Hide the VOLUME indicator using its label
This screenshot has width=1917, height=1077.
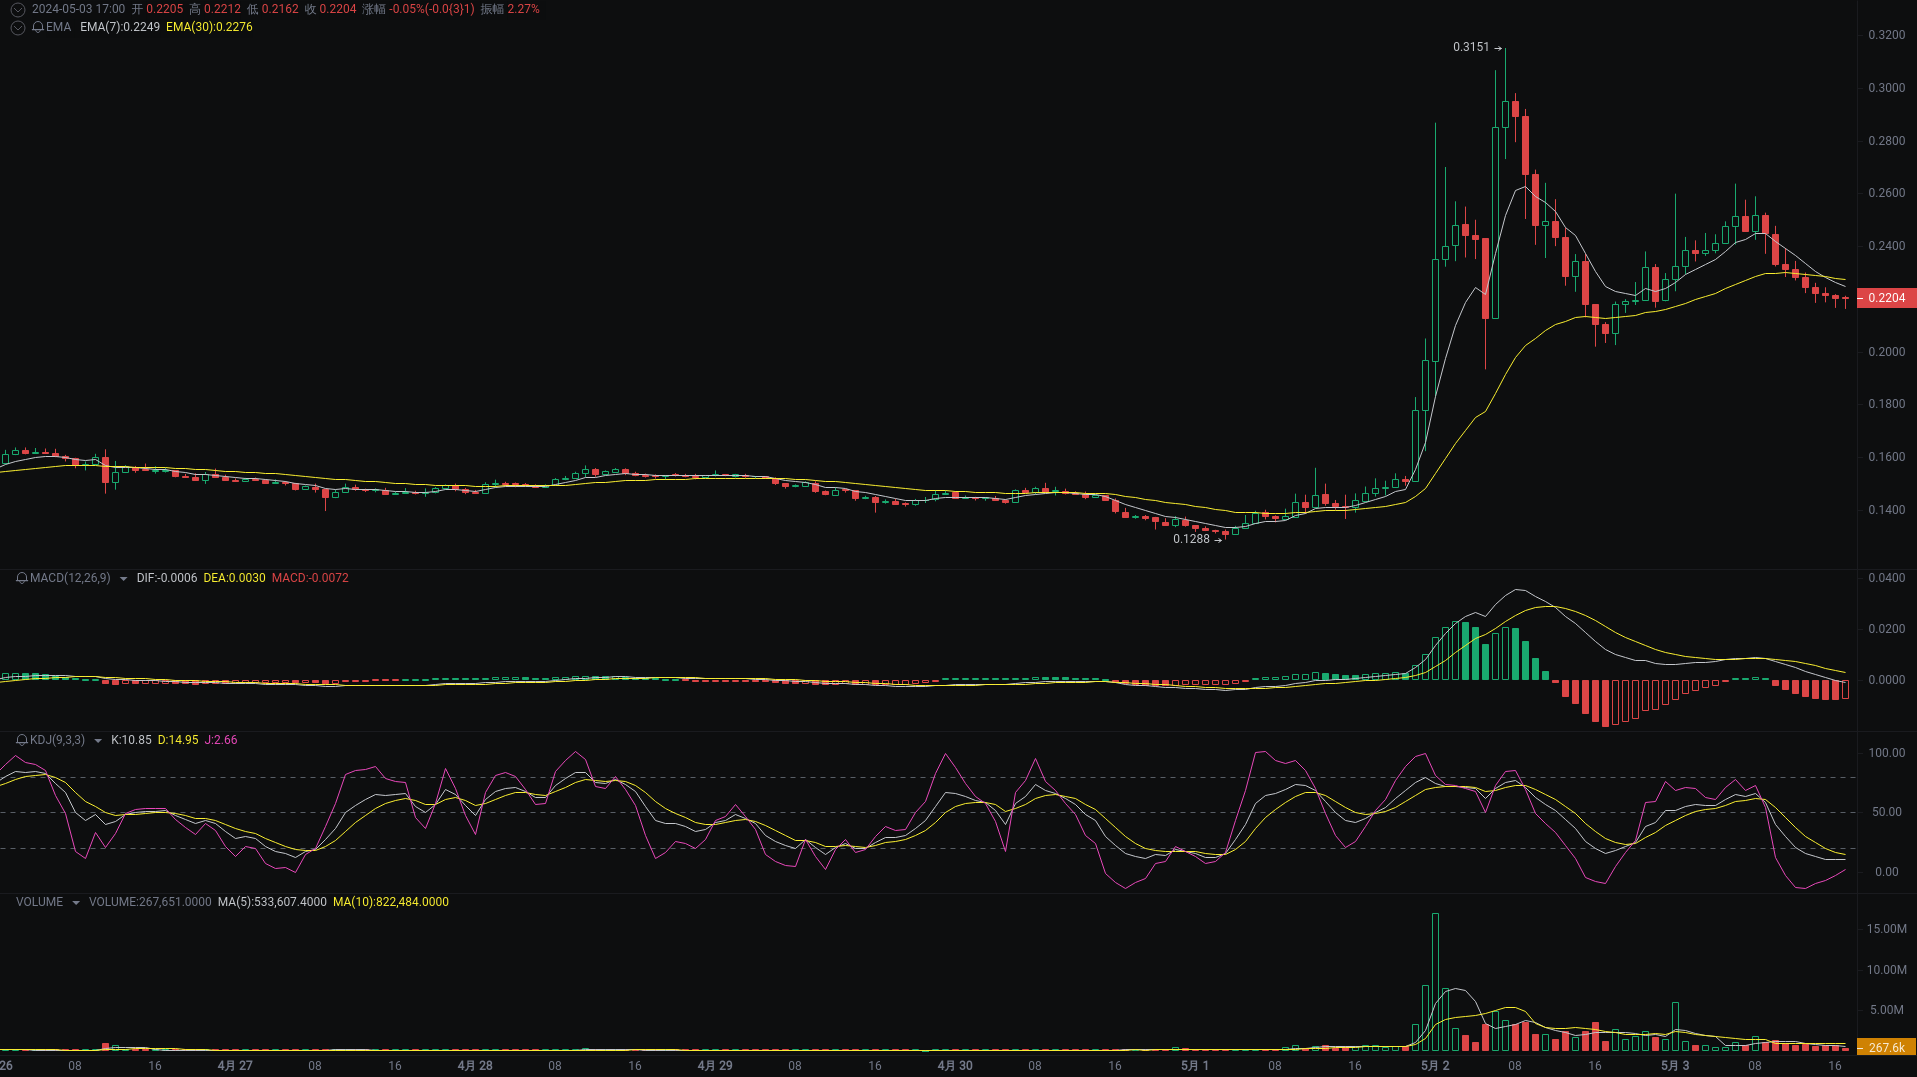point(40,901)
